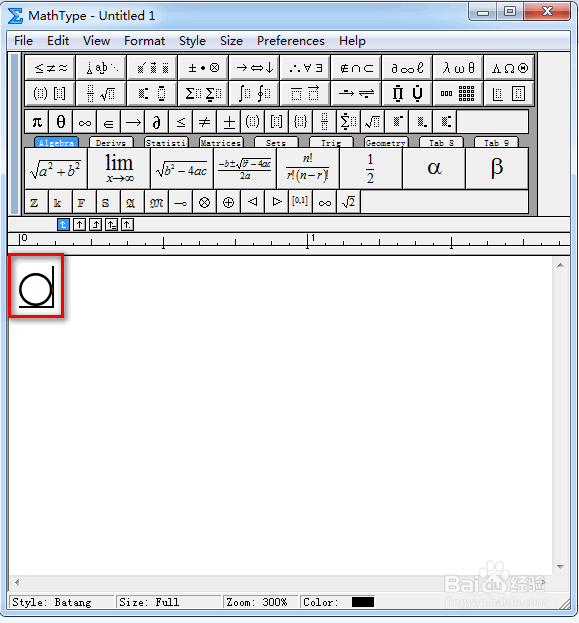Insert the plus-minus symbol
Screen dimensions: 579x623
click(229, 122)
